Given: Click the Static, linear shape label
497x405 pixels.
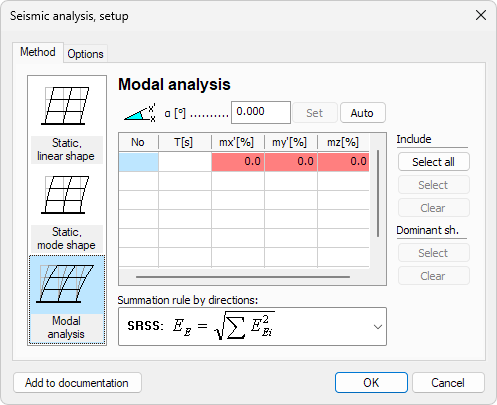Looking at the screenshot, I should click(x=66, y=150).
